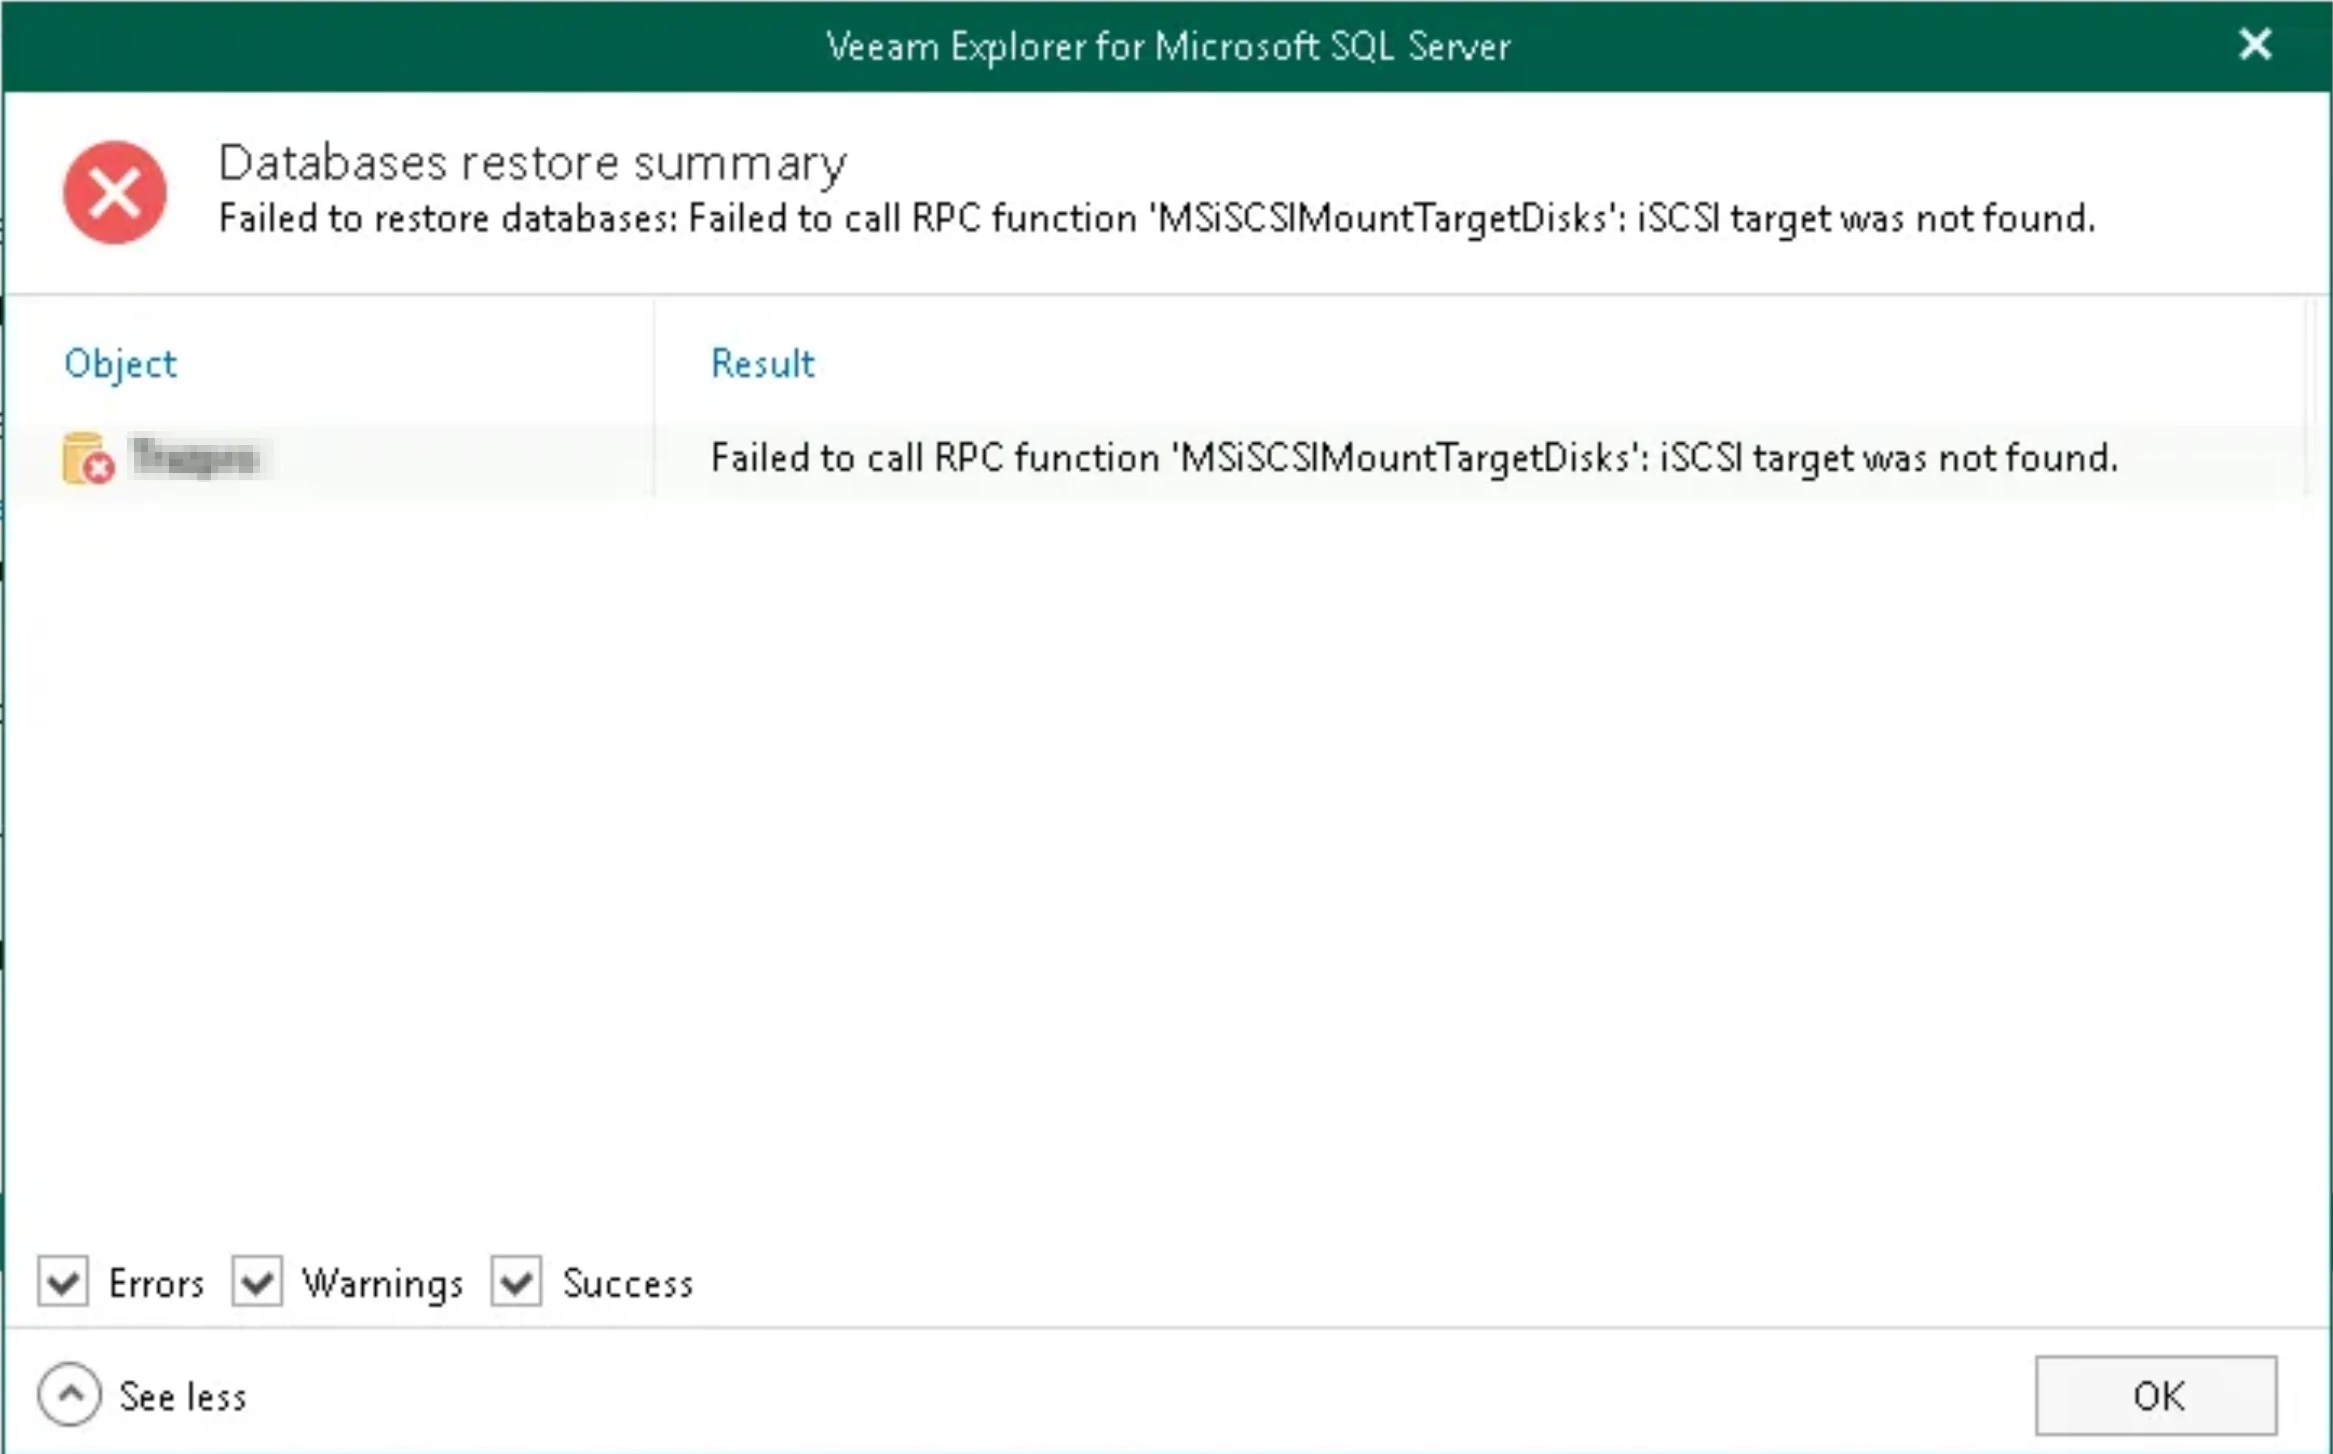
Task: Toggle the Success filter checkbox
Action: coord(516,1281)
